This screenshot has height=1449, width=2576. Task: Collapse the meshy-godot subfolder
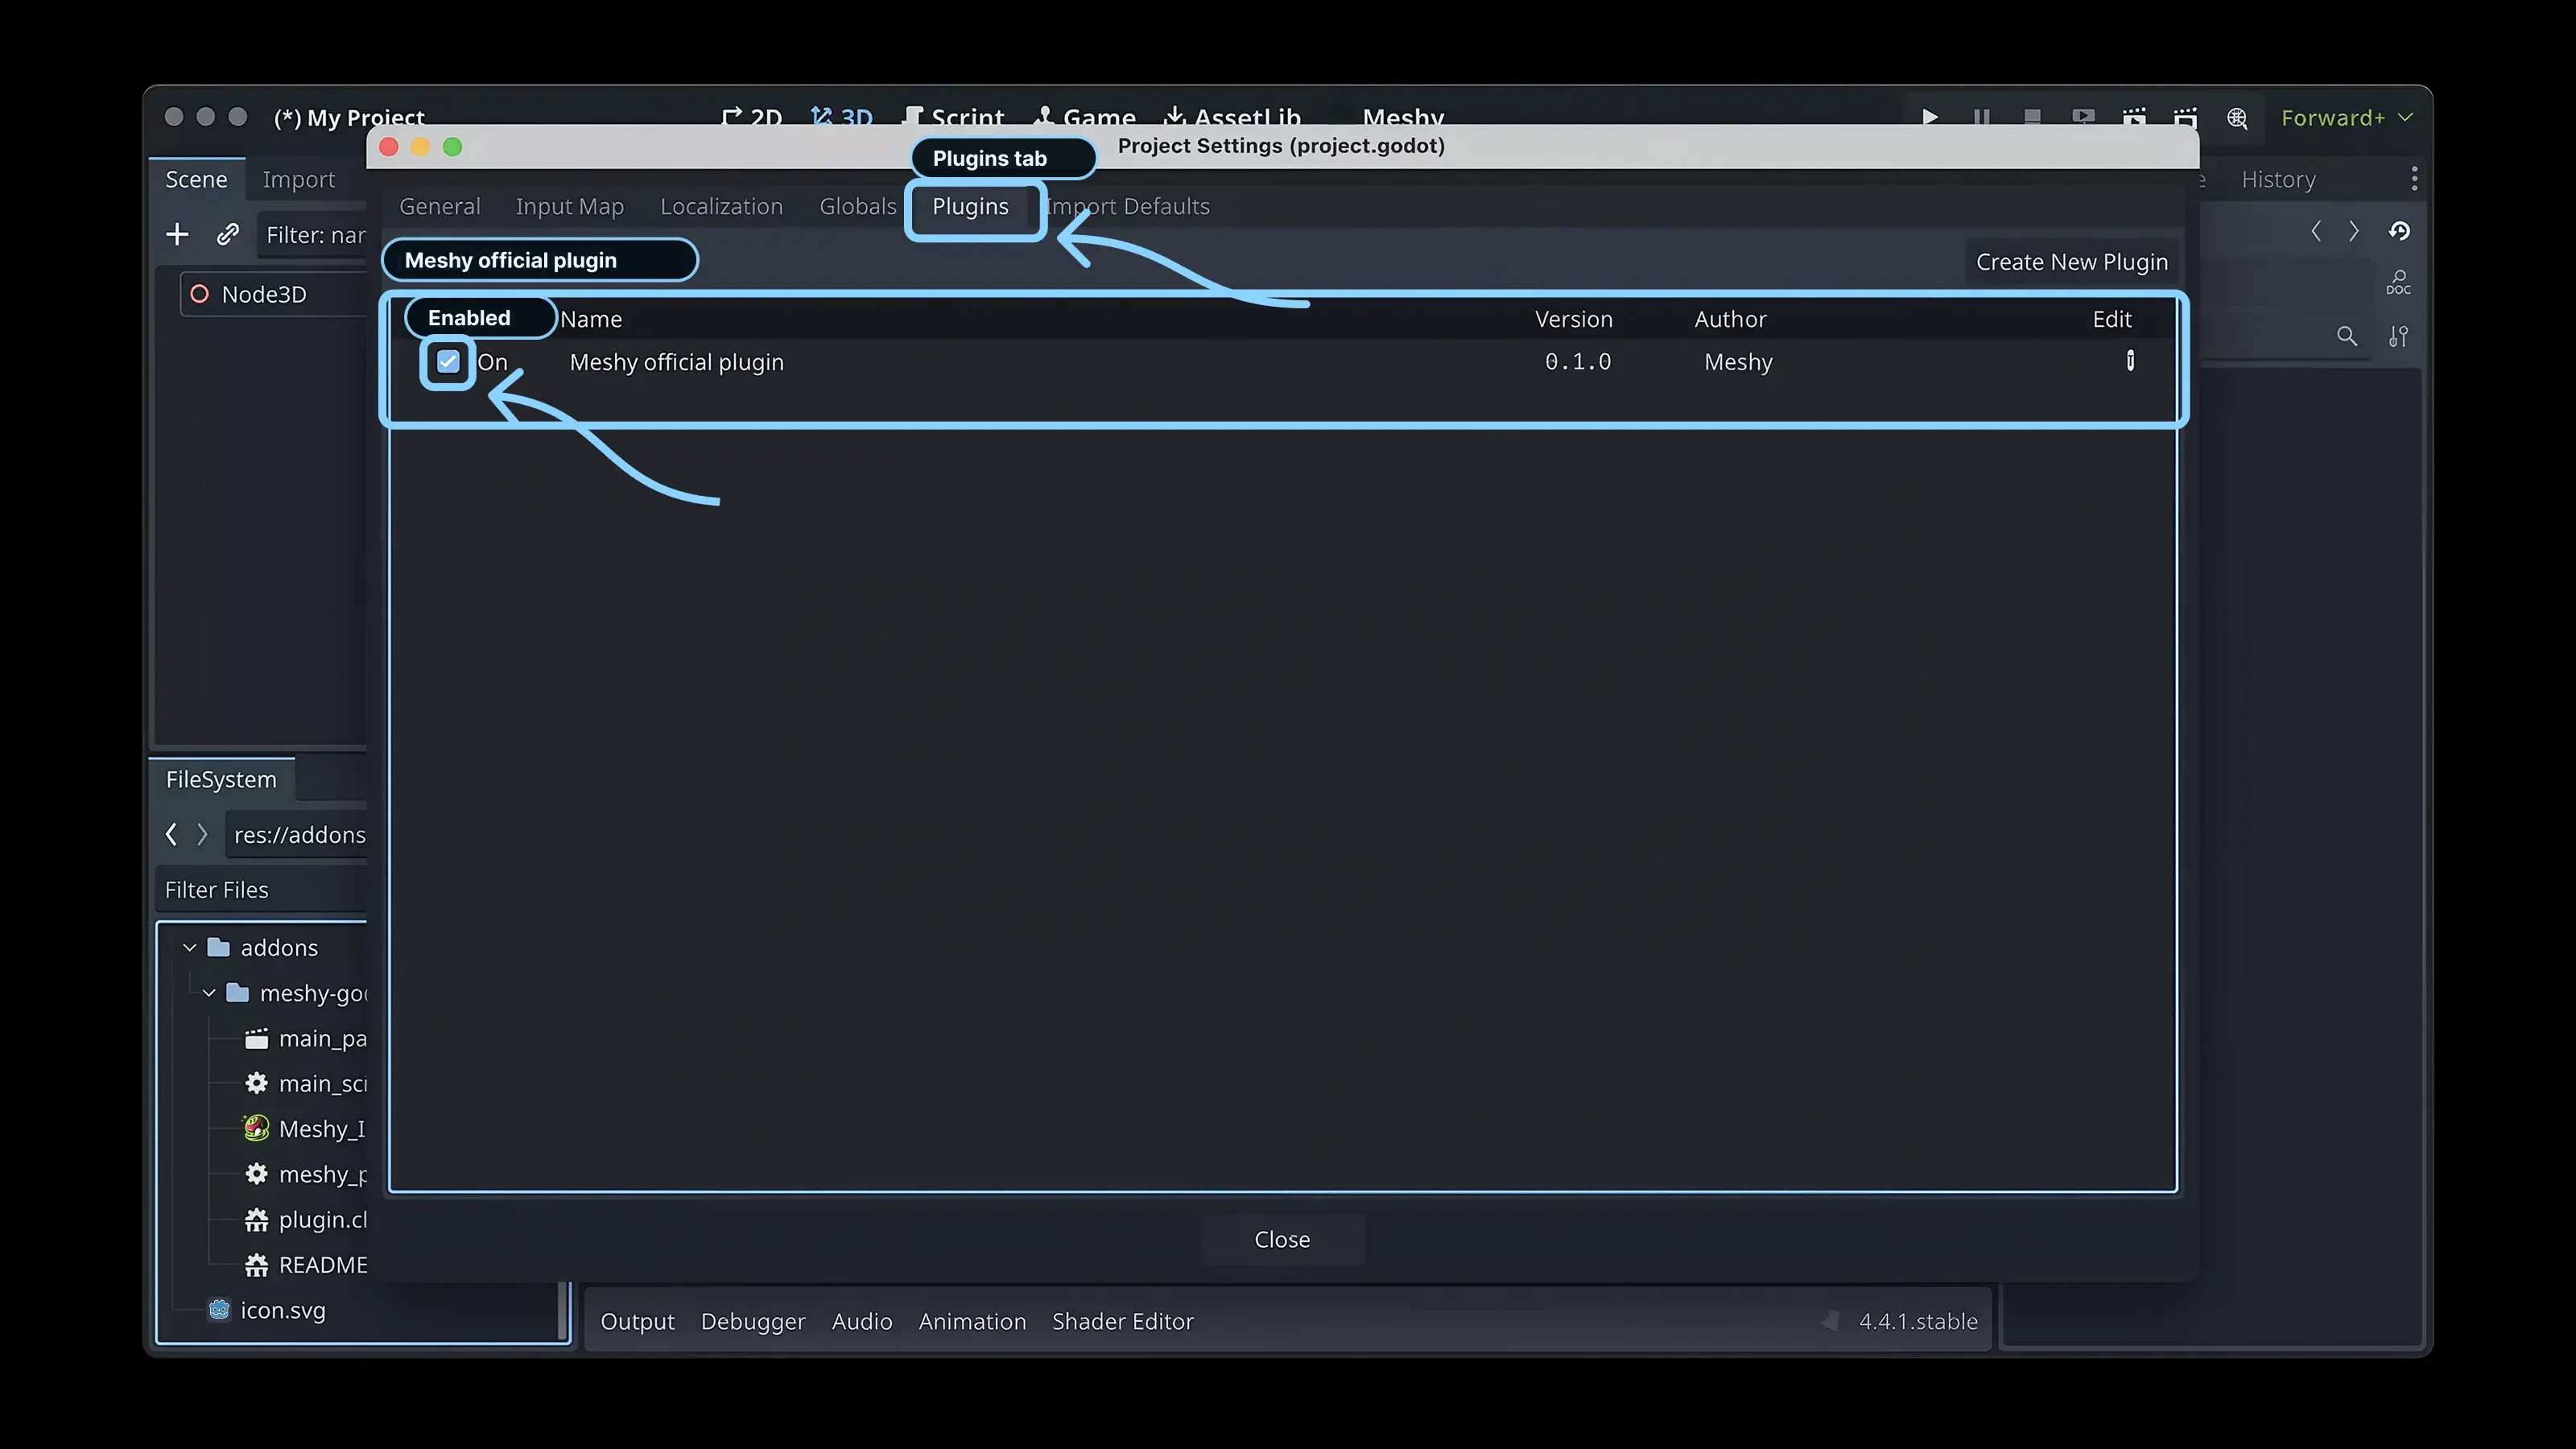(x=209, y=993)
